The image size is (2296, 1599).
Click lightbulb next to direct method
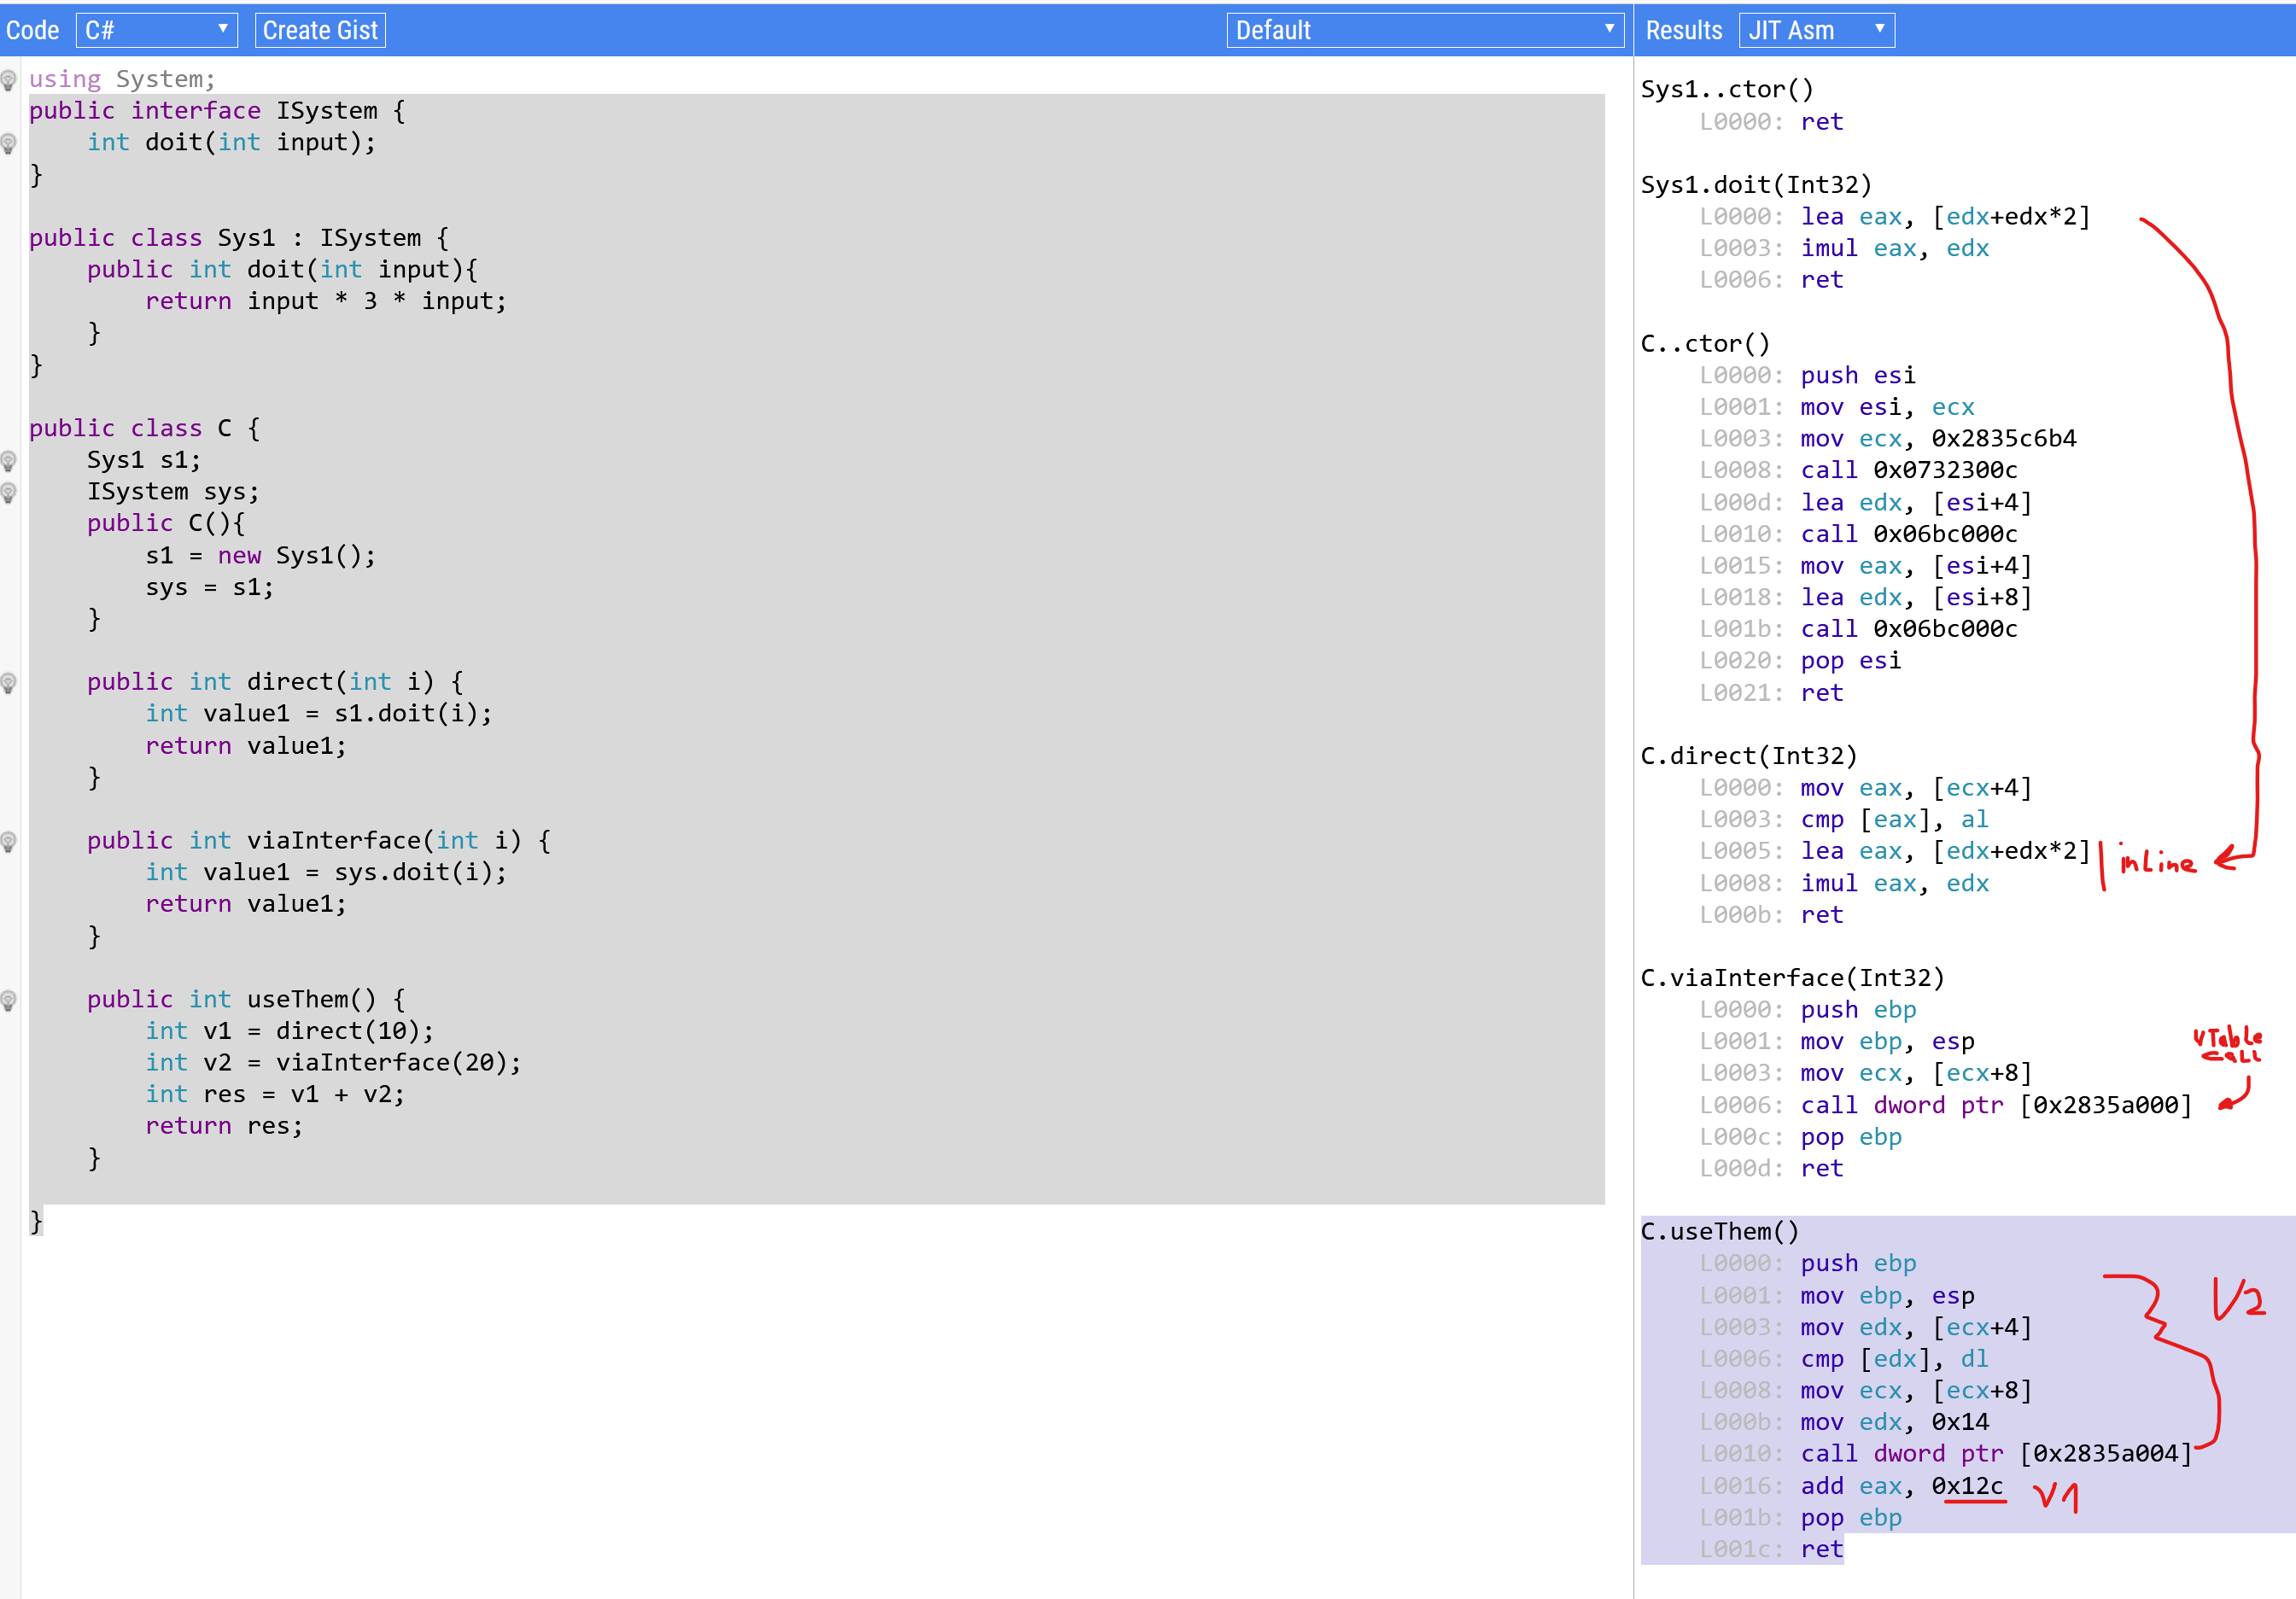coord(9,682)
